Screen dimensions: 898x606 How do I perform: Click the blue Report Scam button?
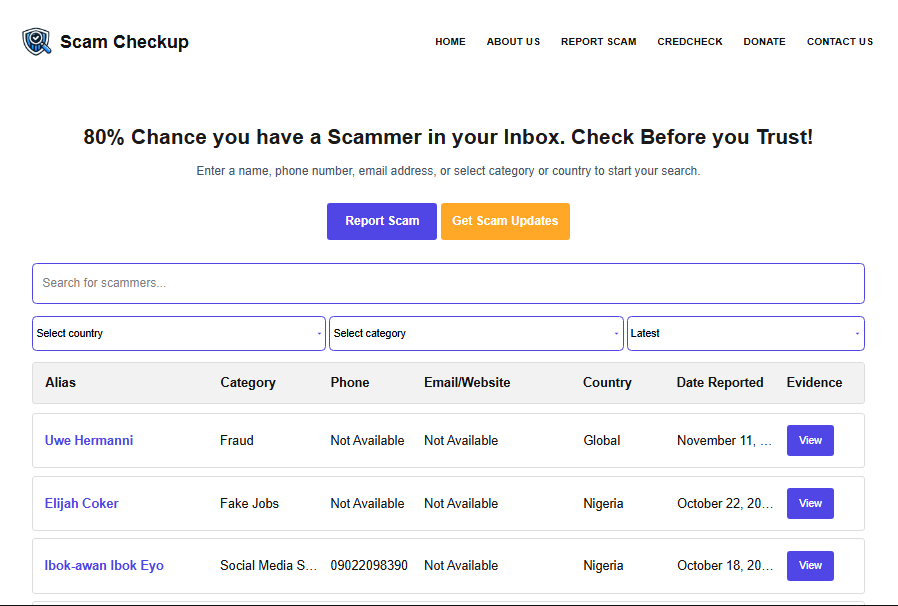(382, 221)
